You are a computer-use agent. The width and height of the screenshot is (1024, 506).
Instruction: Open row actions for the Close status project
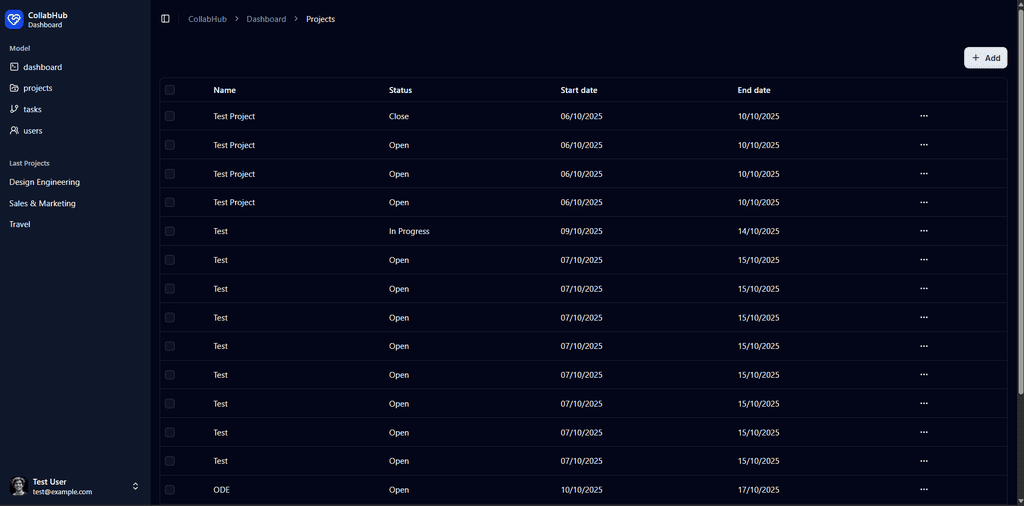[923, 116]
